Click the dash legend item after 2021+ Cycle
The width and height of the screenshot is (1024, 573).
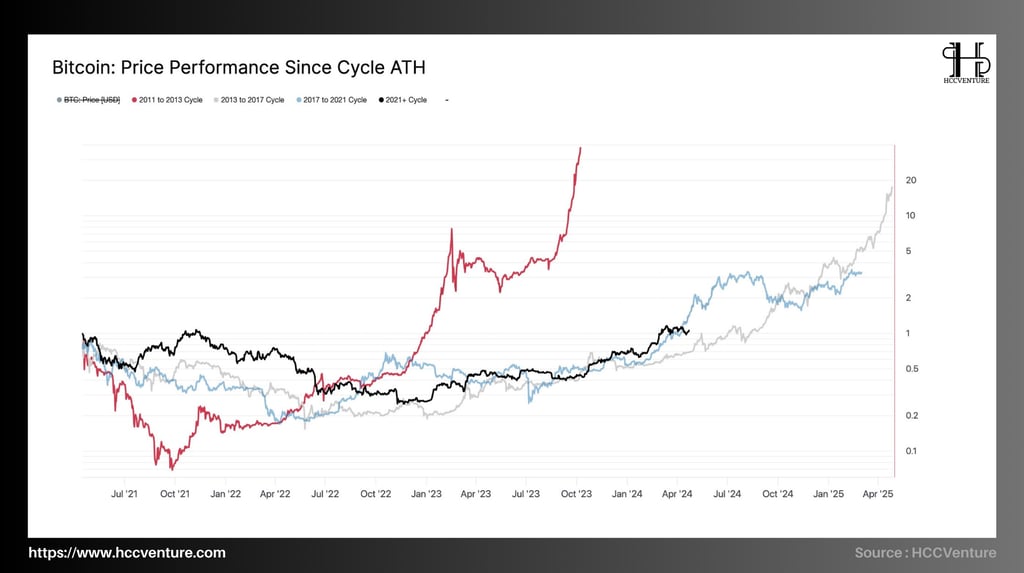tap(447, 100)
